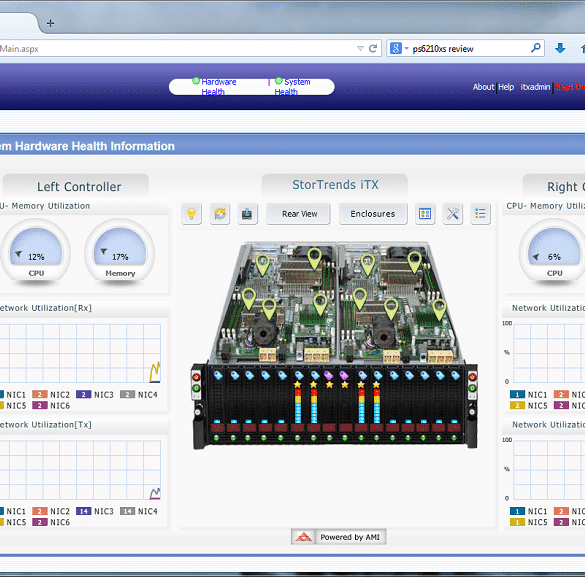Click the last gold star on drive bays

(x=376, y=385)
